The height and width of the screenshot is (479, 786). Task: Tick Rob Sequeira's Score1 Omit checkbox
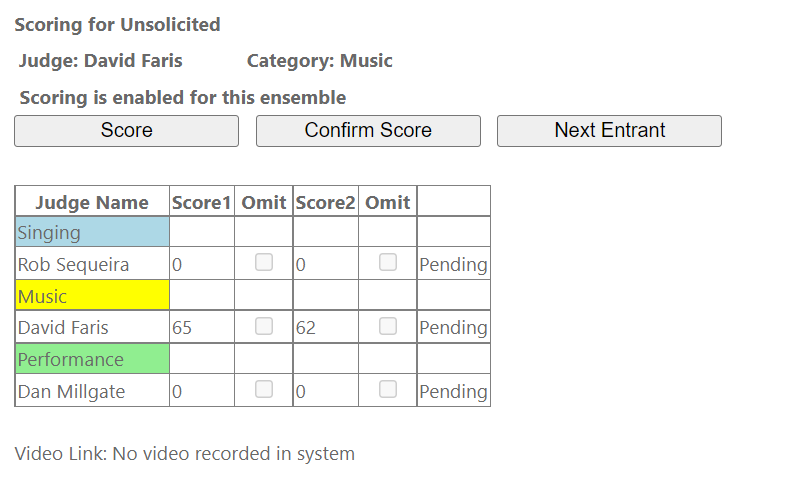pos(264,263)
